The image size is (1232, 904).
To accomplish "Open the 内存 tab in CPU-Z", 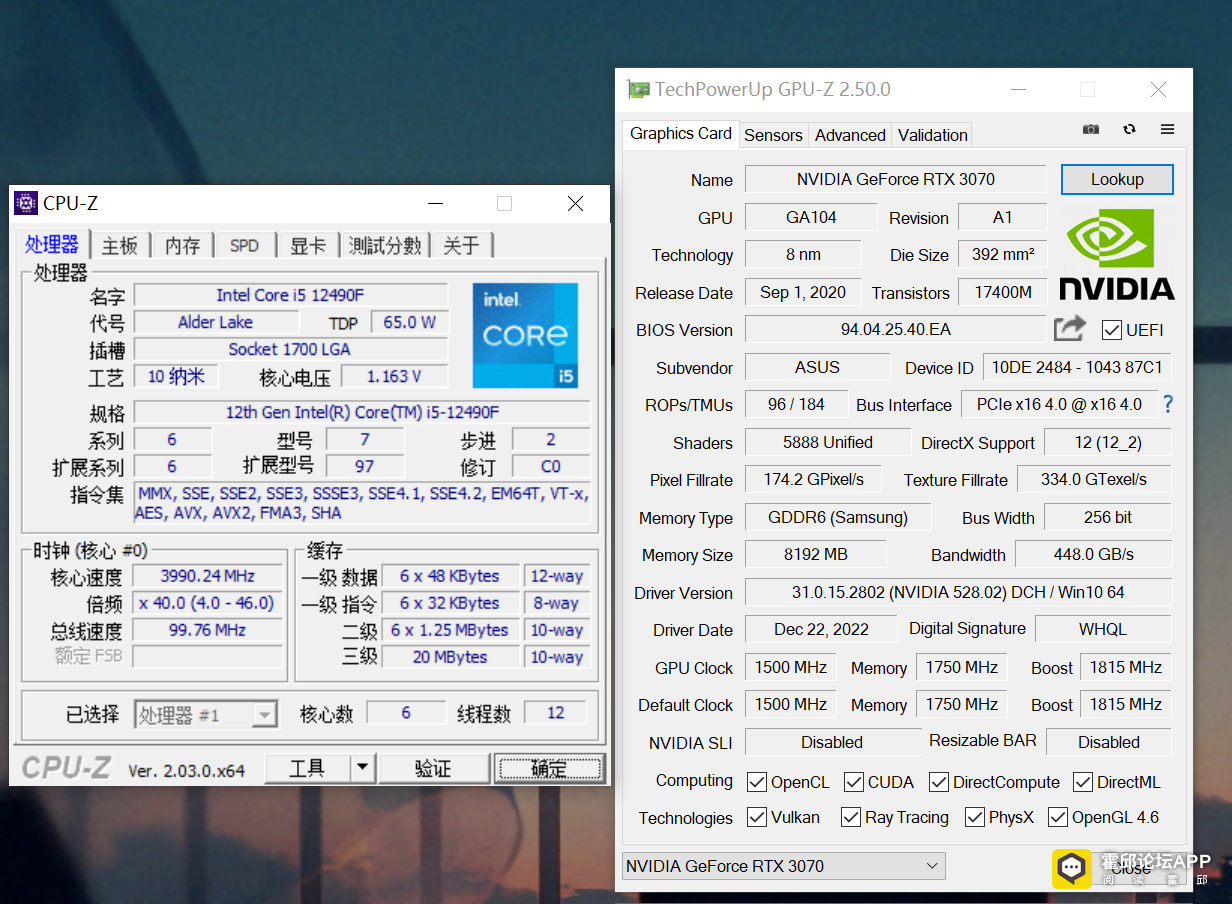I will [x=183, y=246].
